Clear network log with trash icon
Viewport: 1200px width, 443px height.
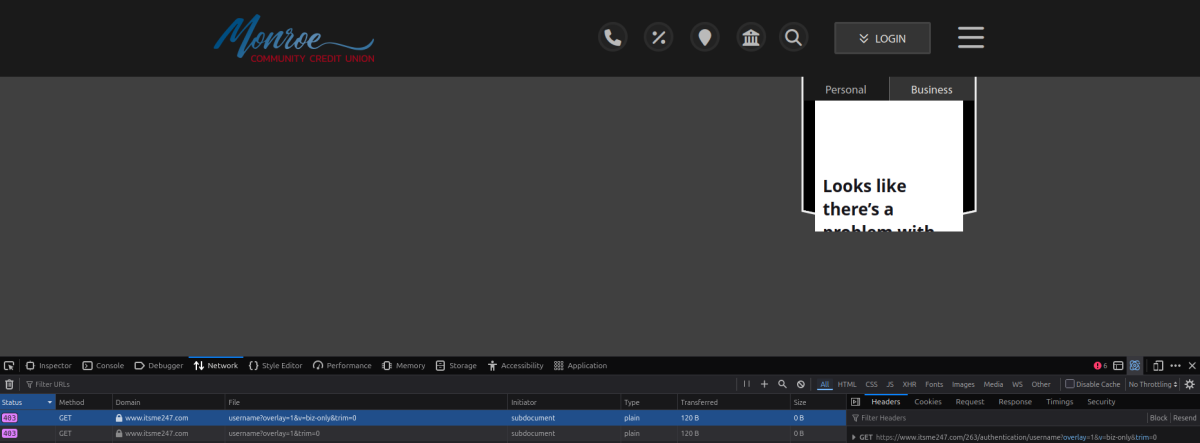click(x=9, y=384)
